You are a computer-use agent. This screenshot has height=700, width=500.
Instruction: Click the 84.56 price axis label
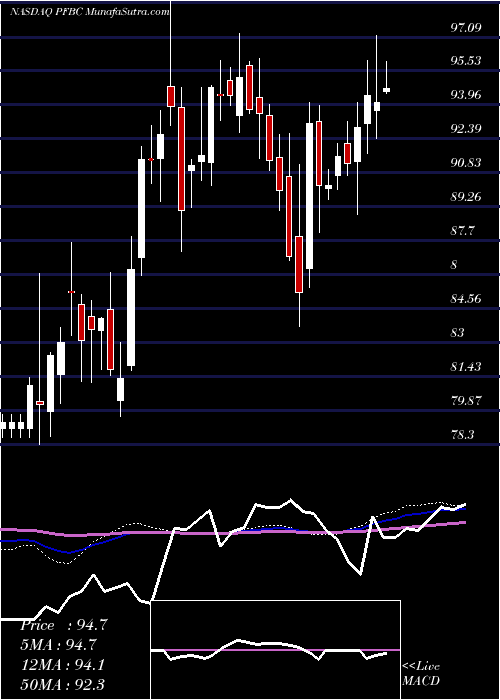point(466,299)
